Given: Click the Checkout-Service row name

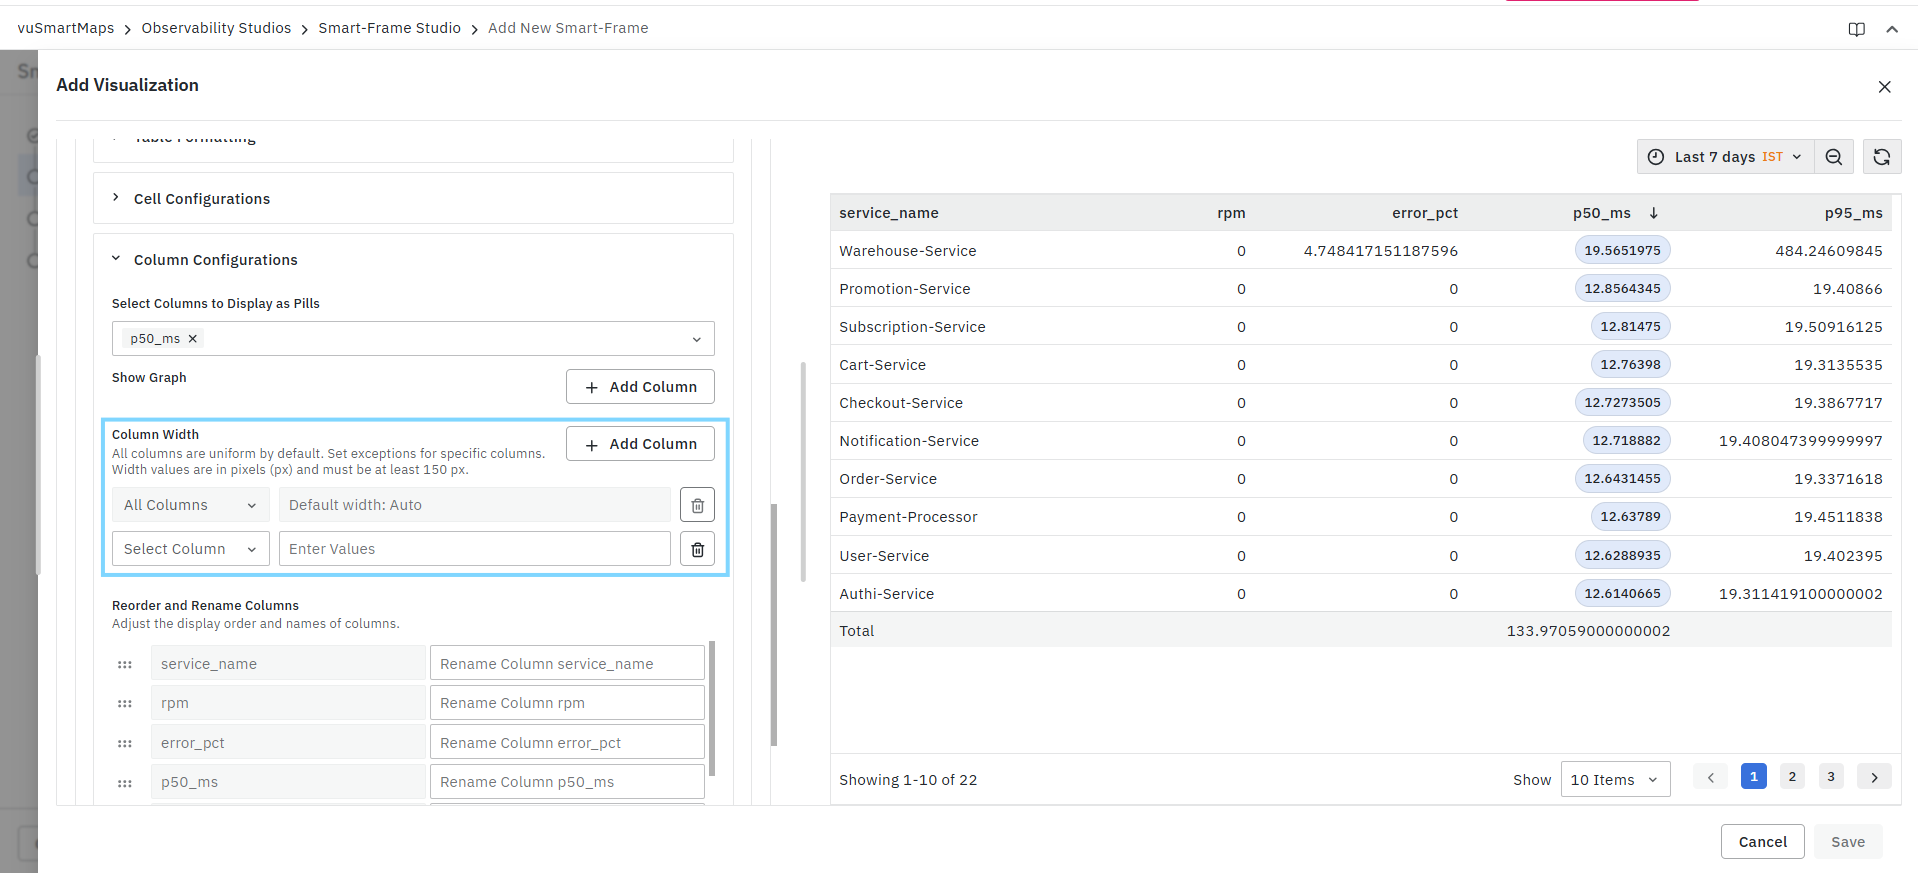Looking at the screenshot, I should pos(901,403).
